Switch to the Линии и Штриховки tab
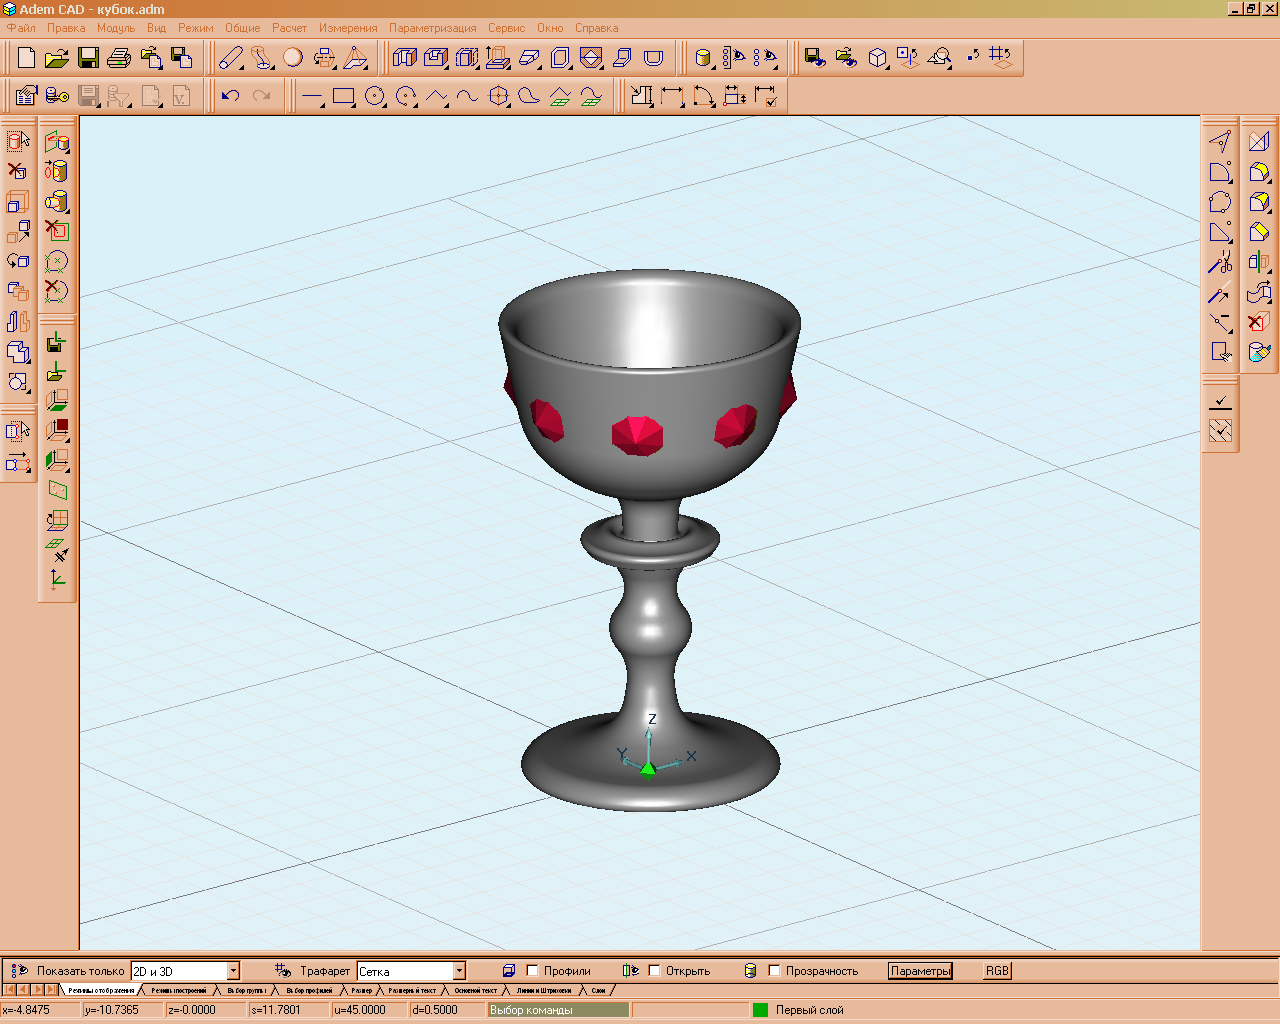This screenshot has width=1280, height=1024. (544, 990)
